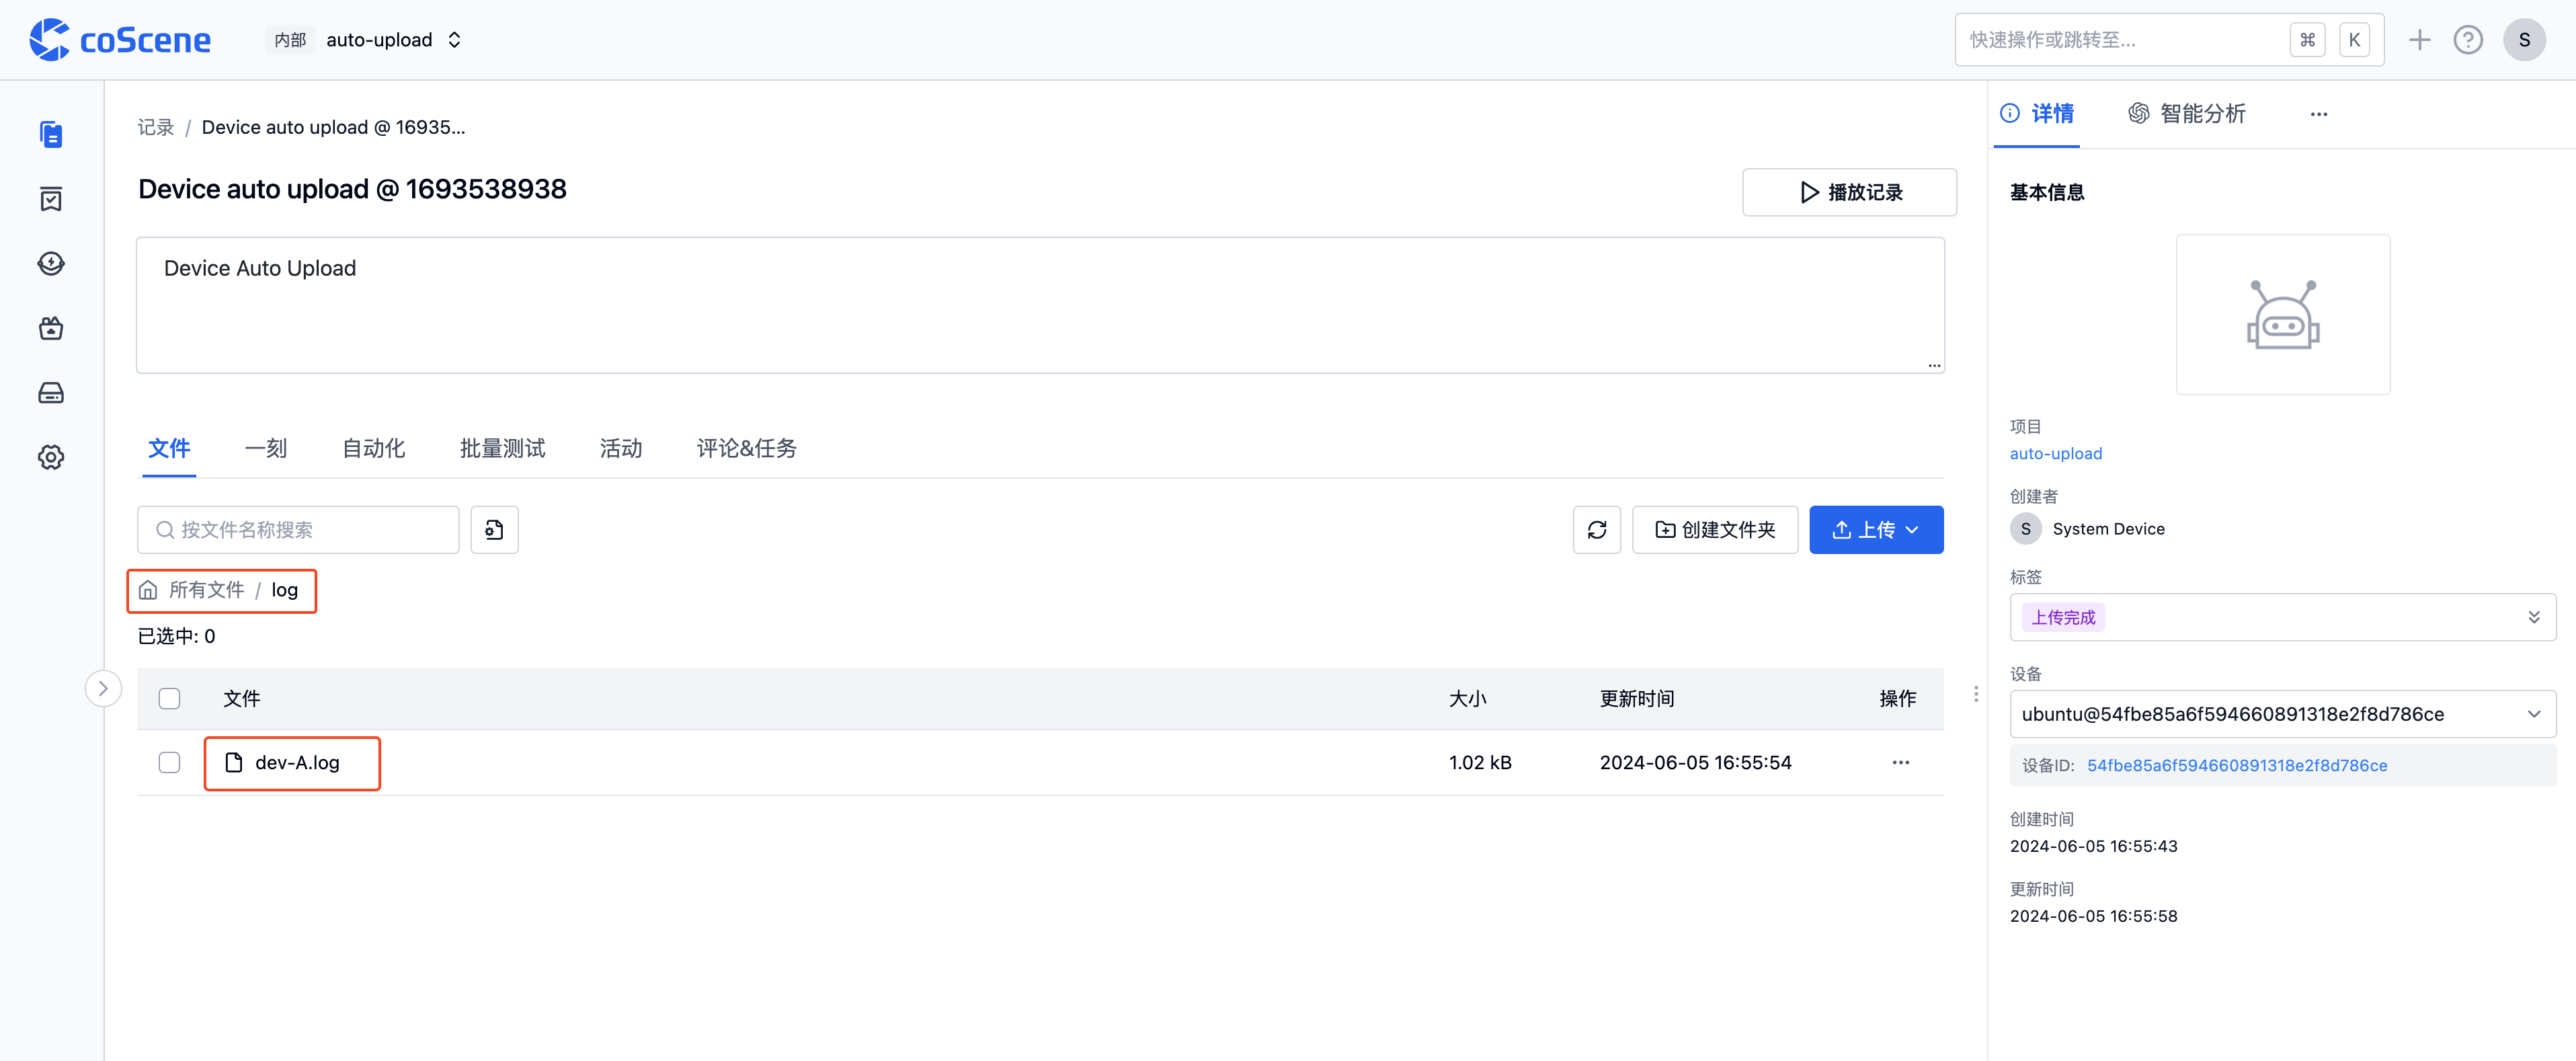2576x1061 pixels.
Task: Click the 更新时间 column header
Action: (x=1637, y=698)
